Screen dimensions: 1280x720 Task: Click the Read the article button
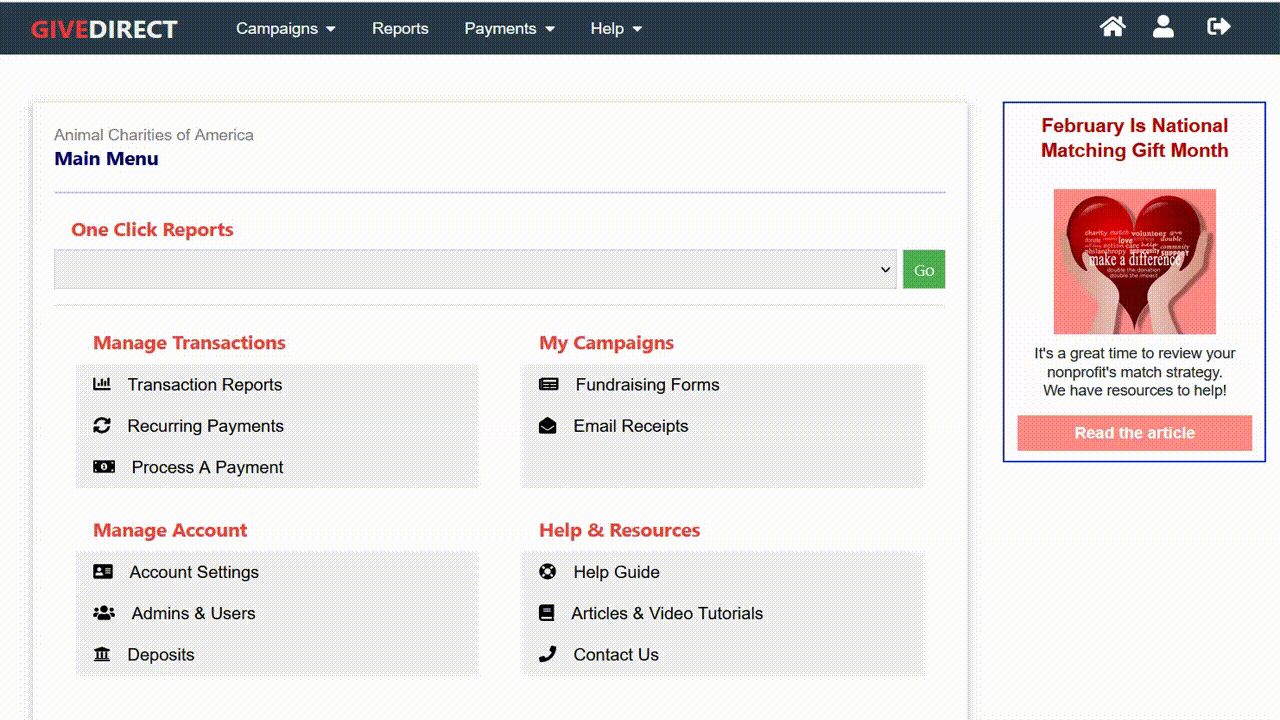[x=1134, y=433]
